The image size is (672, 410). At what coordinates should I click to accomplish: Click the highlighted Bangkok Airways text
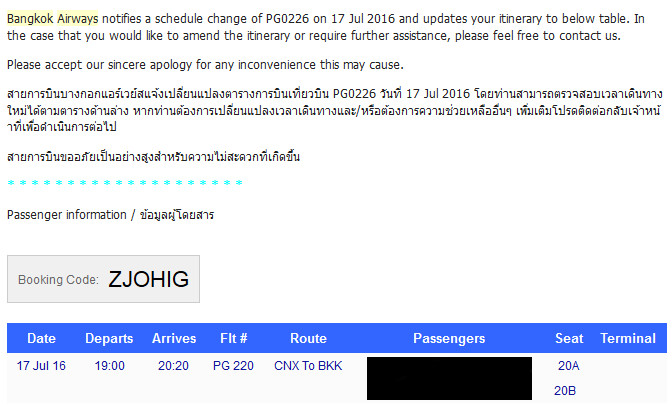coord(52,18)
